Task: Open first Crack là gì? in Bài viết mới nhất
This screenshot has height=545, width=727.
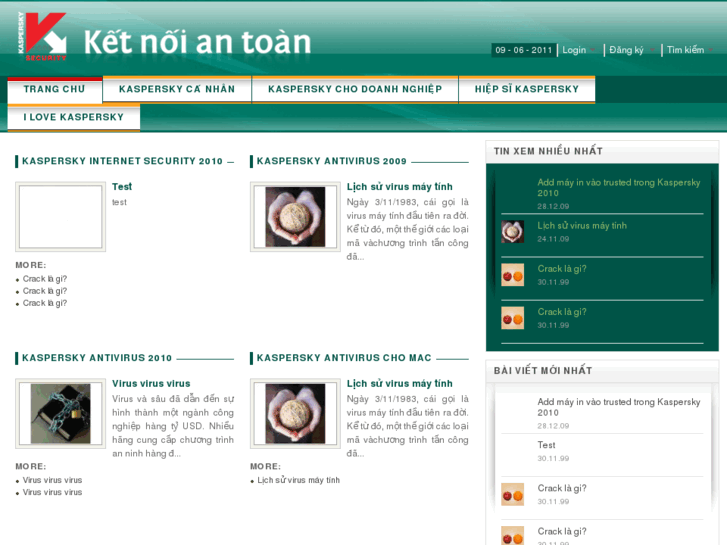Action: (562, 488)
